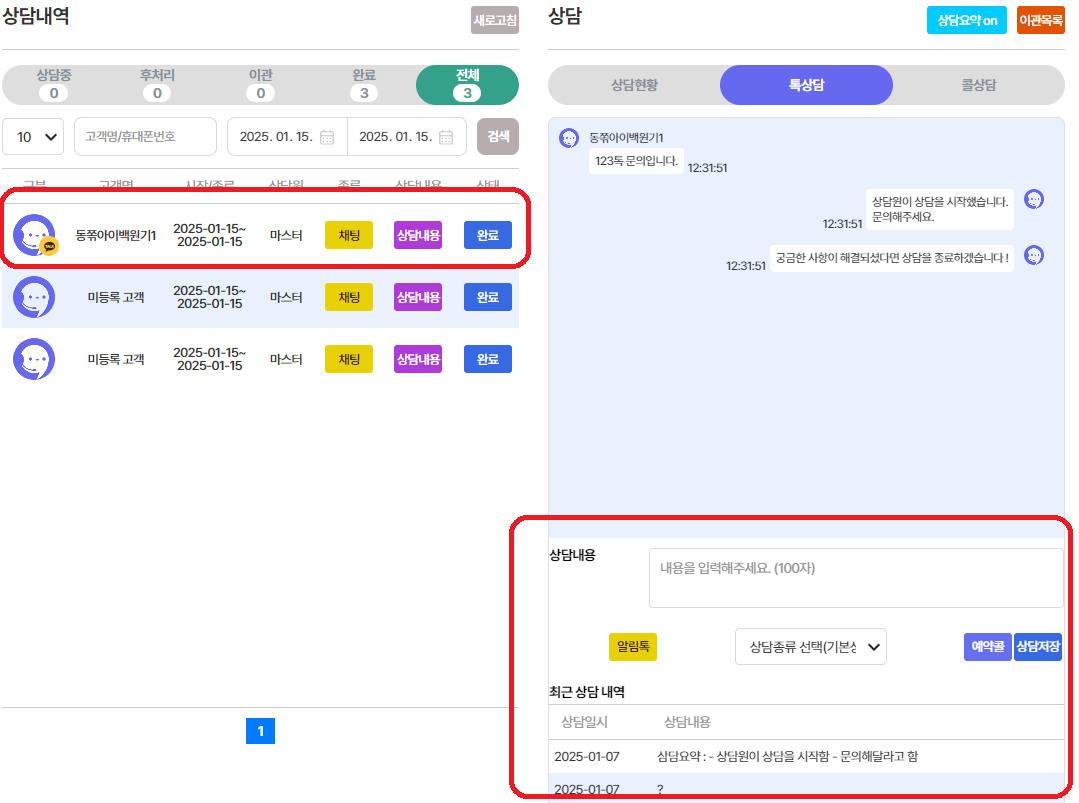The image size is (1079, 803).
Task: Click the customer chat avatar beside 동쪽아이백원기1
Action: tap(568, 138)
